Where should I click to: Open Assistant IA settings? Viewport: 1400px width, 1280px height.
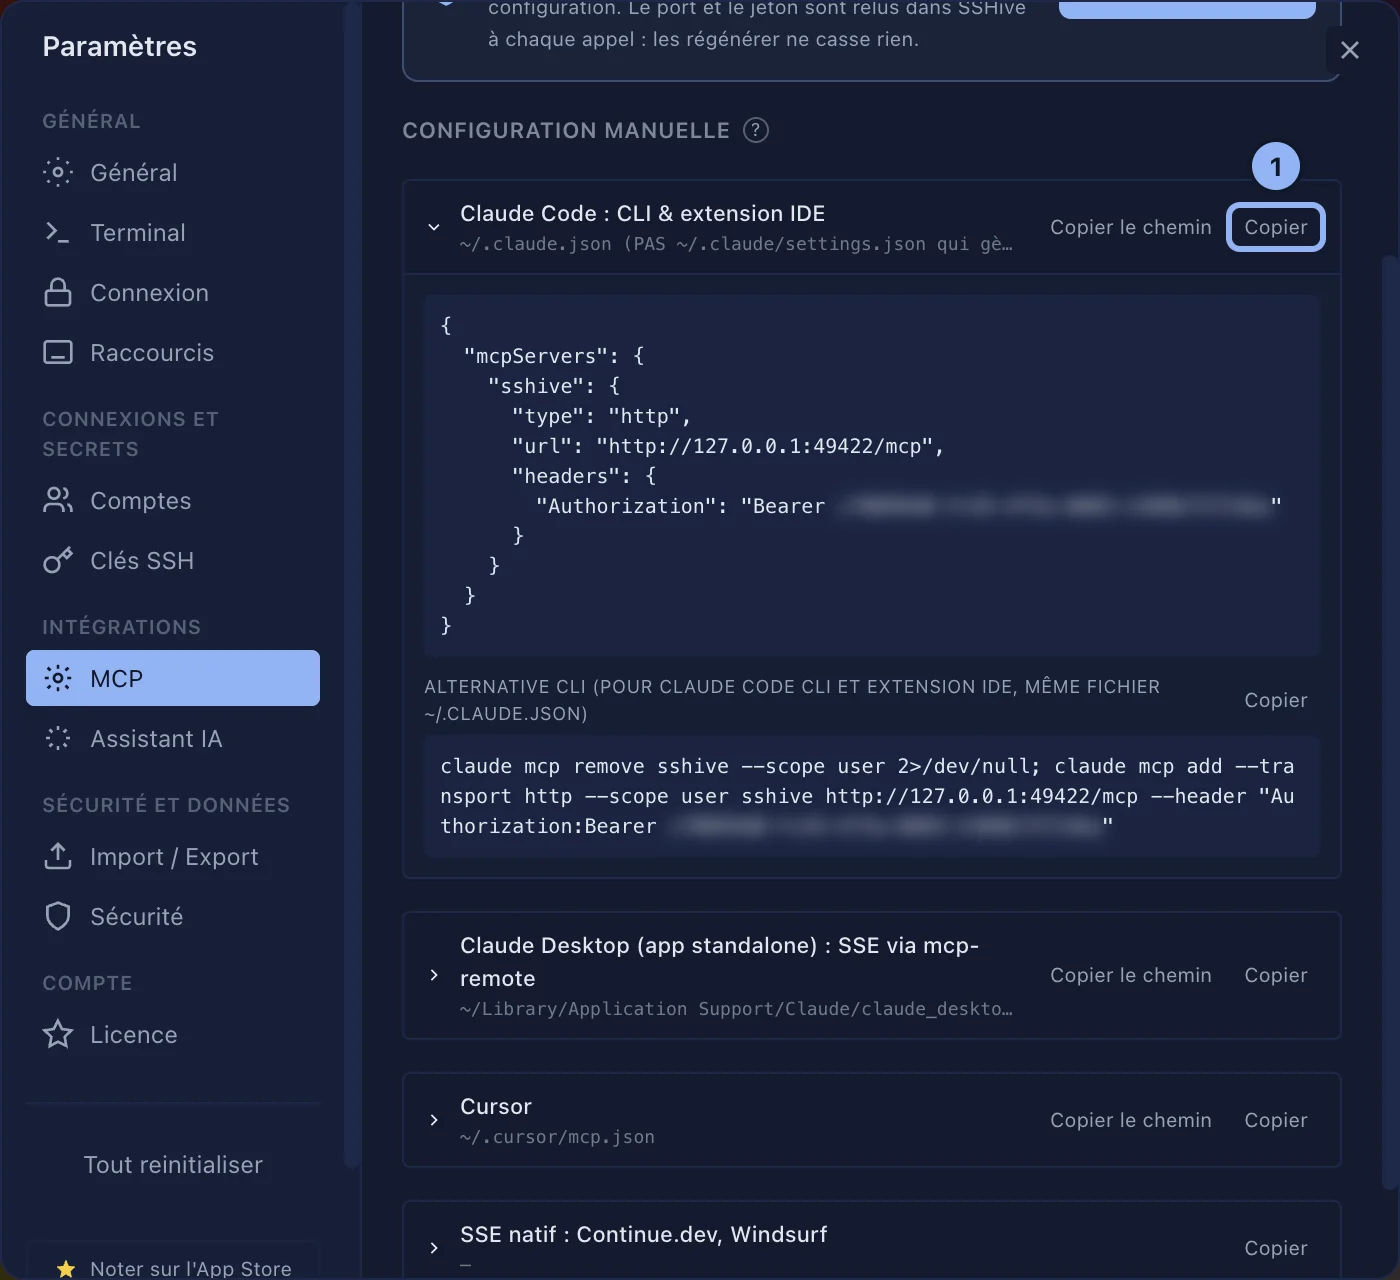(173, 739)
